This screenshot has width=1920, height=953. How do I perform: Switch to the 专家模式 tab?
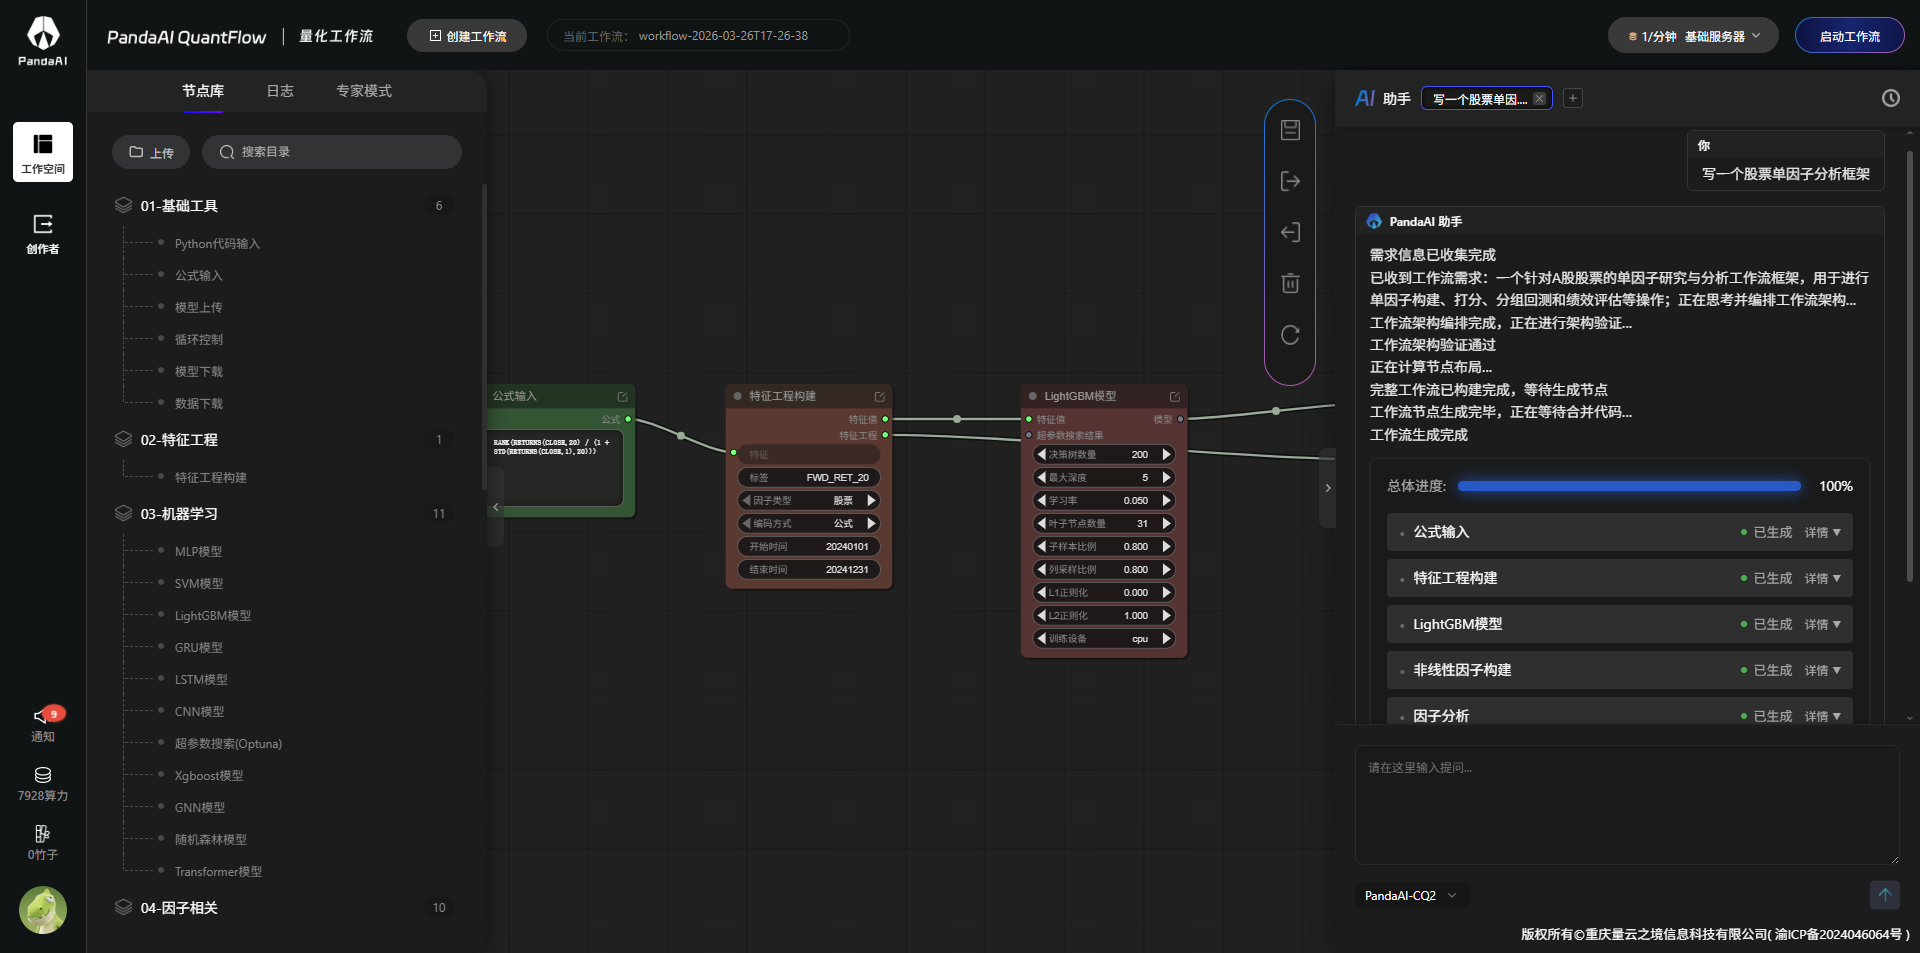pos(364,91)
